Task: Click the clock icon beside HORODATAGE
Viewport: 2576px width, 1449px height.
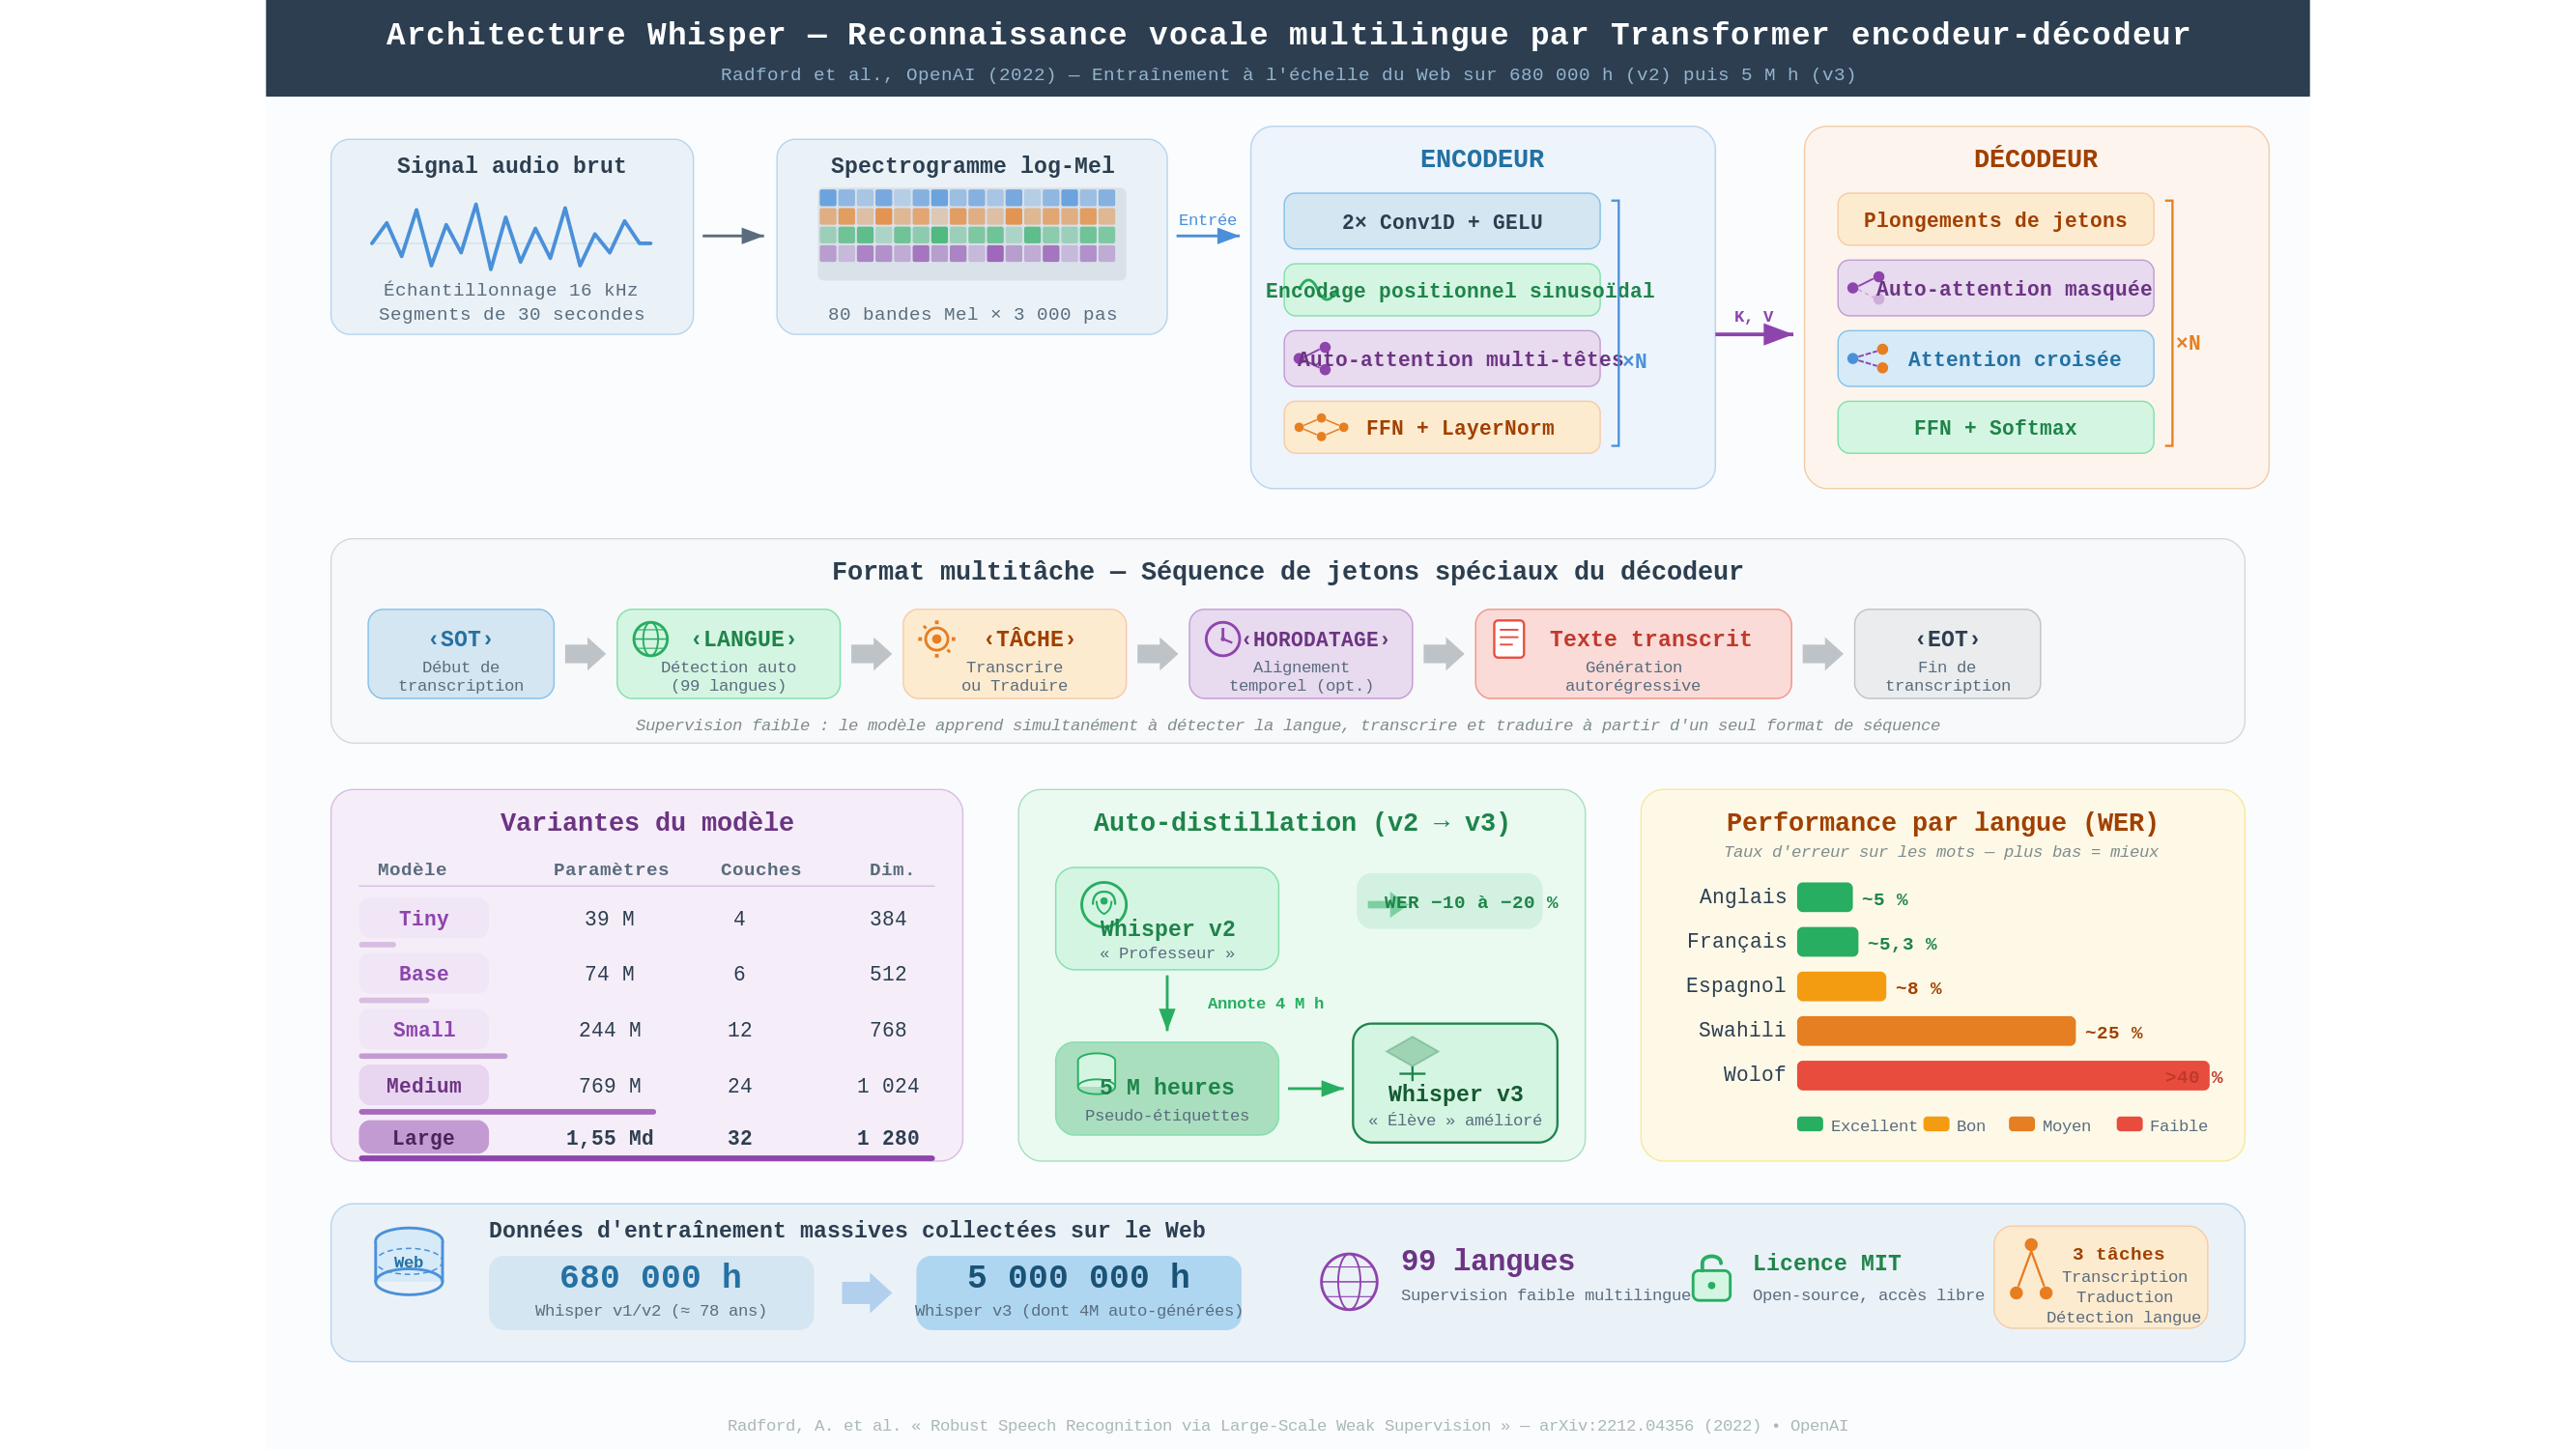Action: pos(1222,638)
